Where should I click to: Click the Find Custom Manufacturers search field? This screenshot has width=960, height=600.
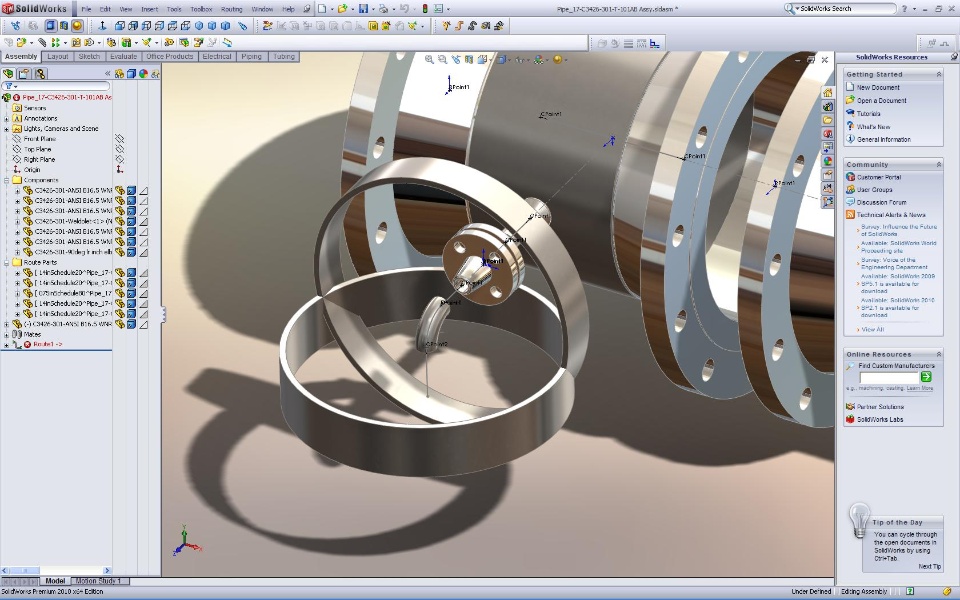click(x=889, y=377)
